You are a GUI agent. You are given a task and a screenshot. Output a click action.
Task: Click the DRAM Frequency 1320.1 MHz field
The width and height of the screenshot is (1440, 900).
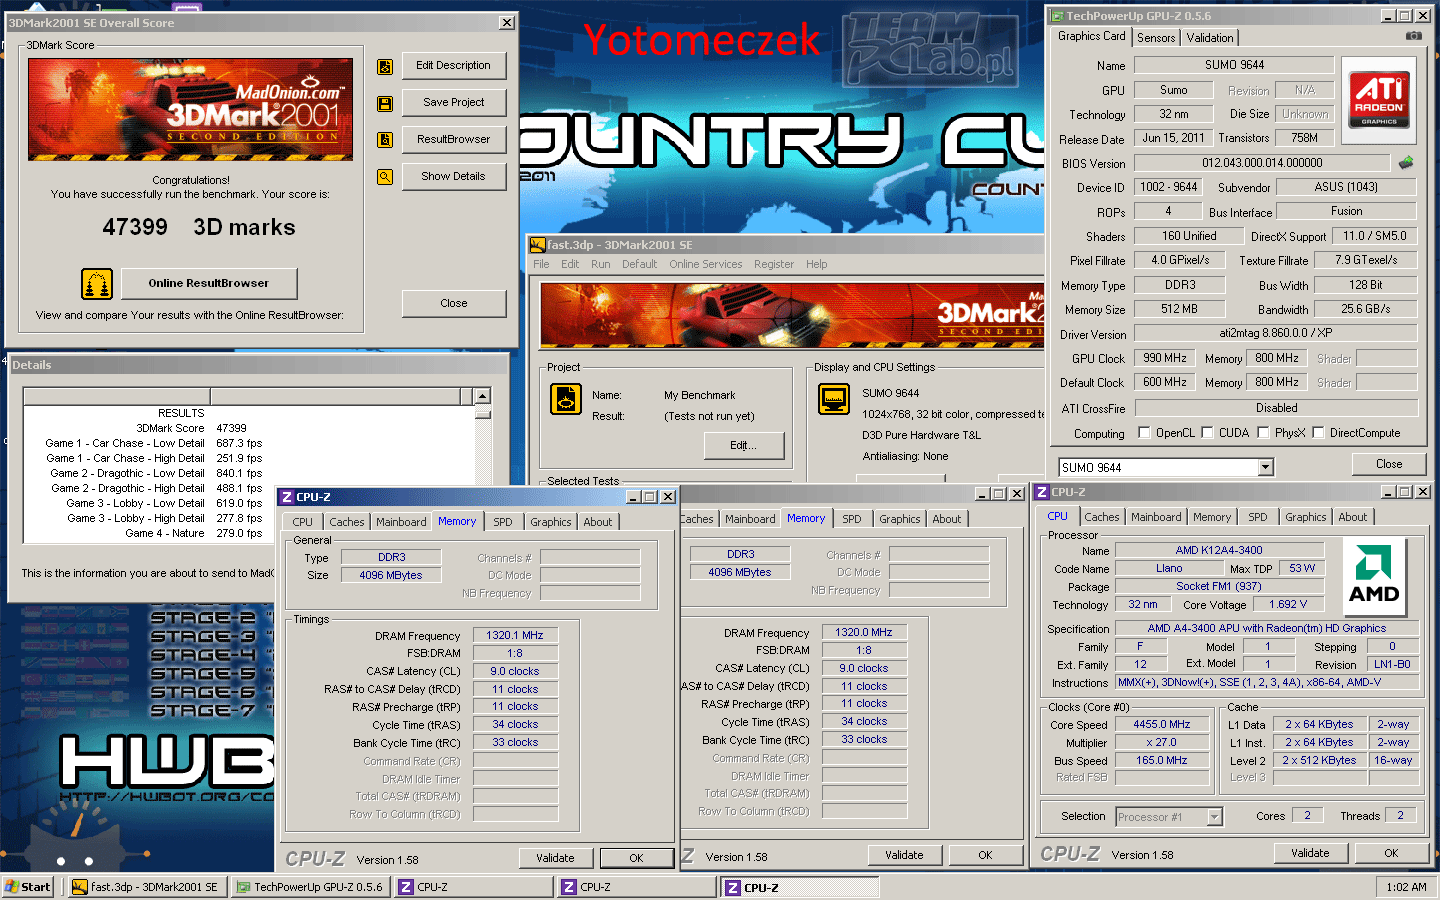(x=515, y=636)
